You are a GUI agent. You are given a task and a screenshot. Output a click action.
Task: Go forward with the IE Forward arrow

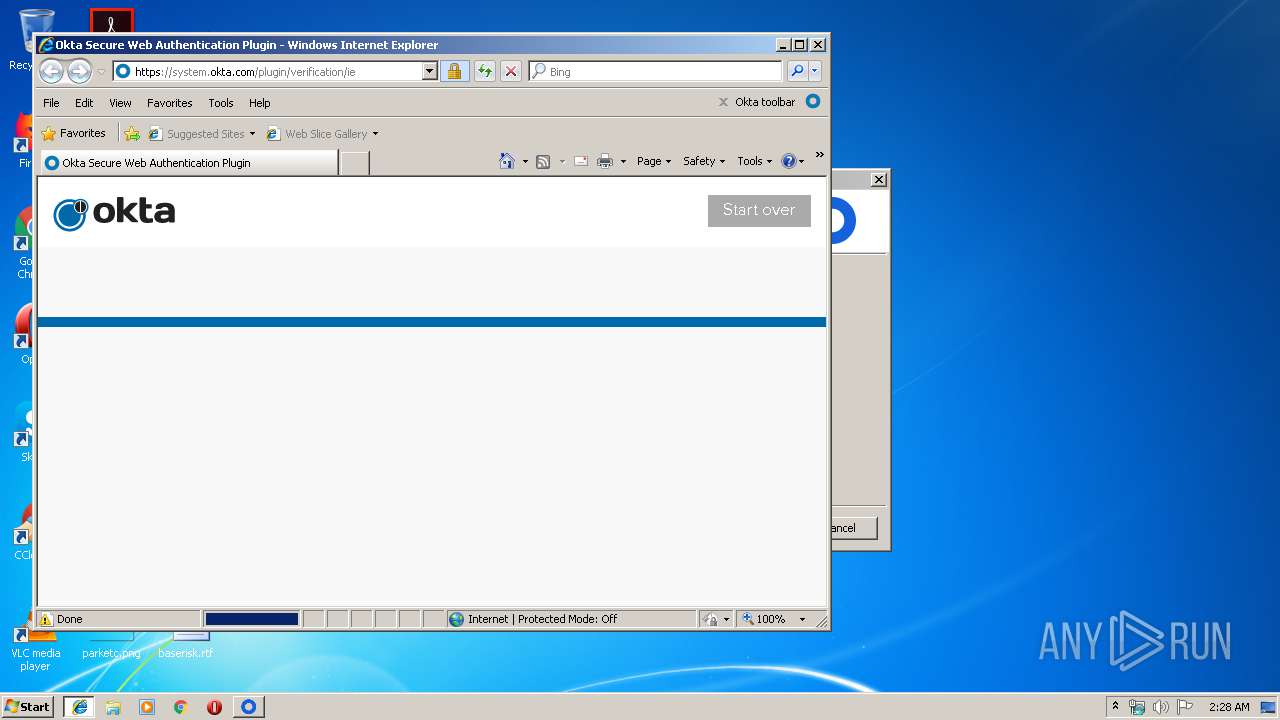(79, 71)
